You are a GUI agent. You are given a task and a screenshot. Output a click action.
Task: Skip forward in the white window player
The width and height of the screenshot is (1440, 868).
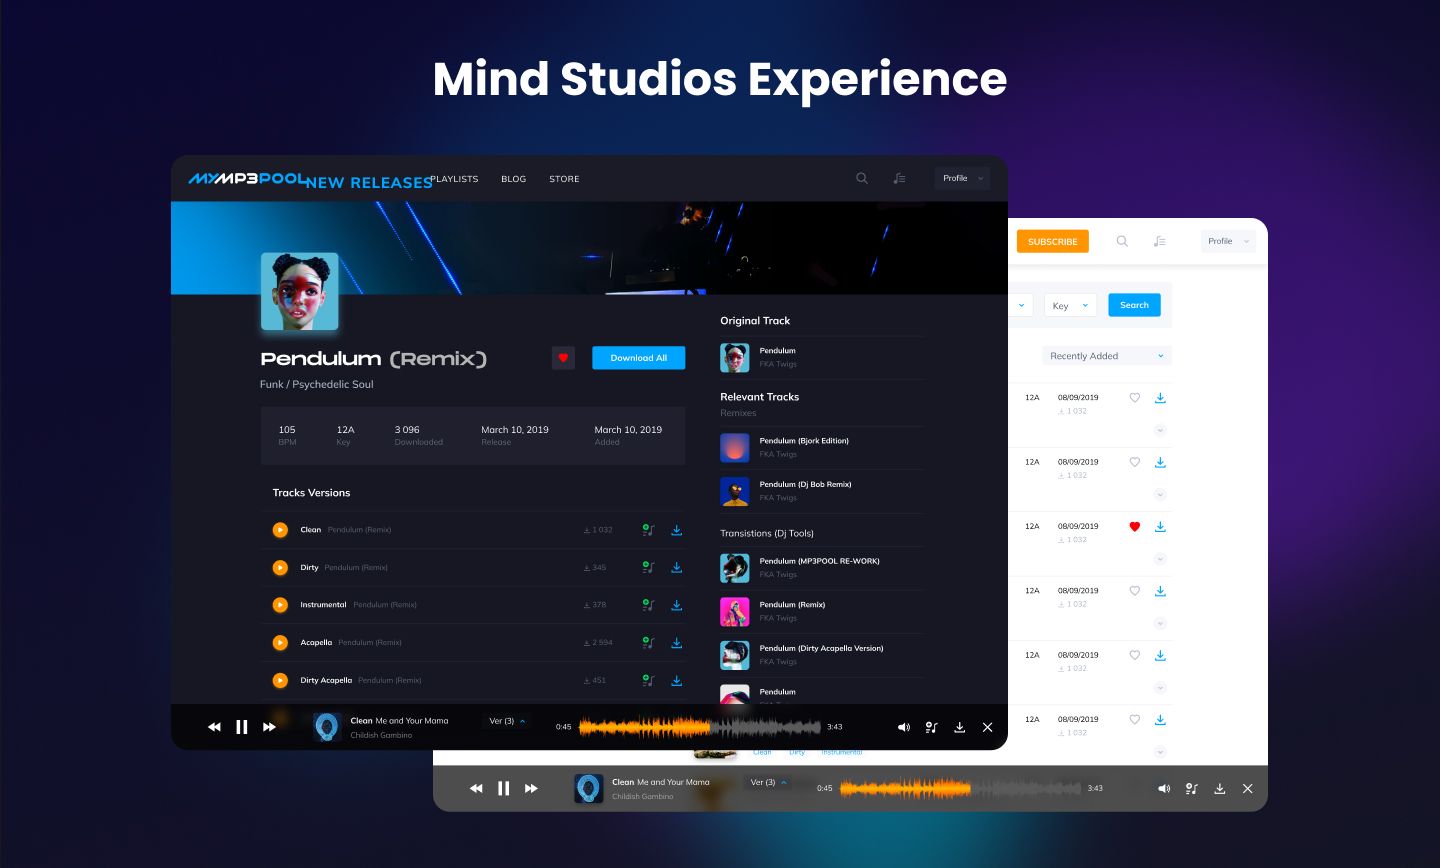click(531, 788)
